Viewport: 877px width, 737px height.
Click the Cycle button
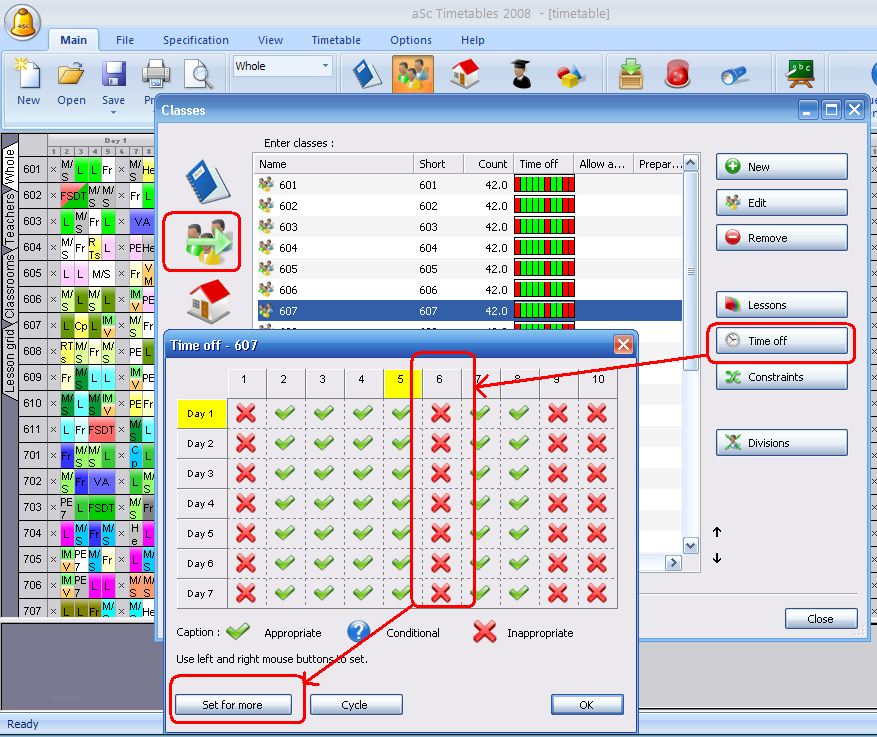pyautogui.click(x=355, y=705)
